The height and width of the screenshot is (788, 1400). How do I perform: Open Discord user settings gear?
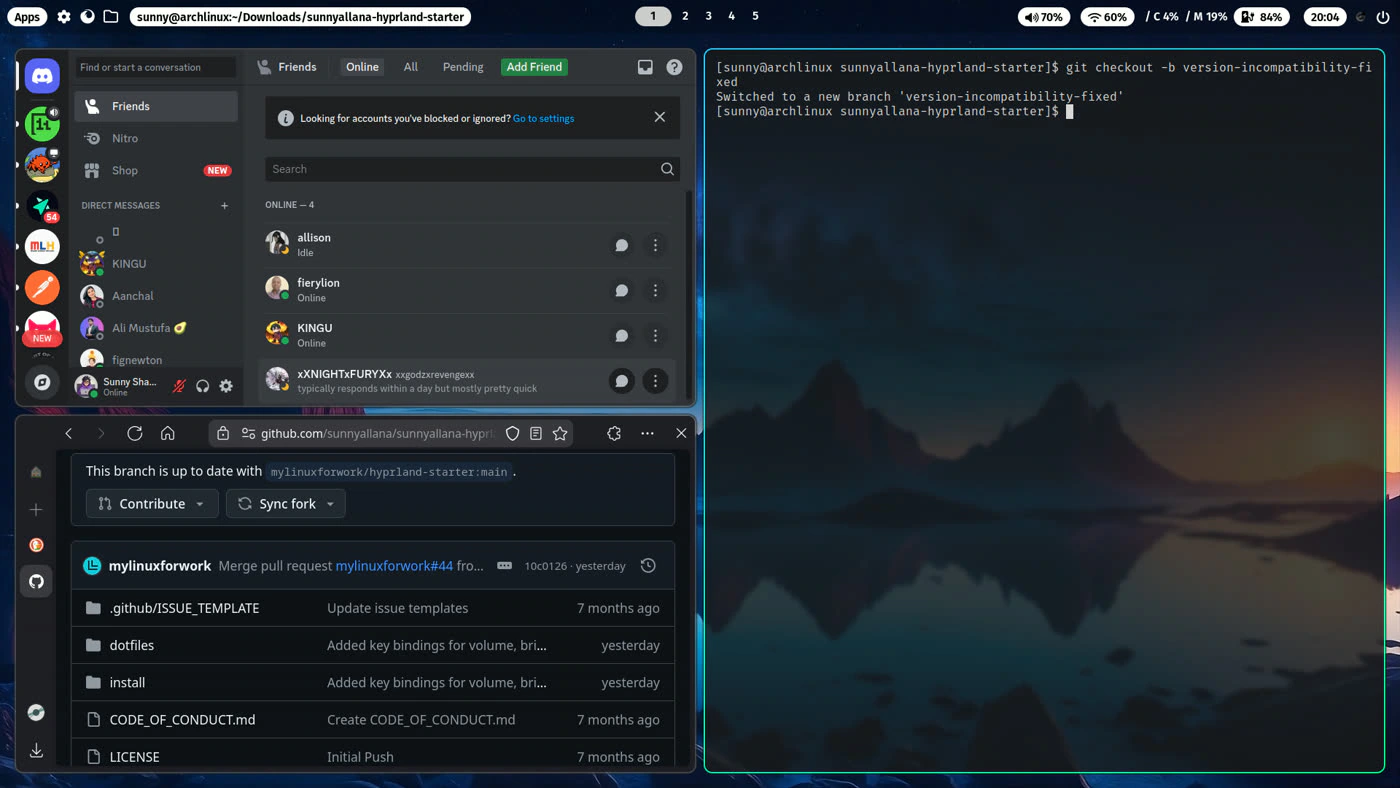tap(226, 386)
